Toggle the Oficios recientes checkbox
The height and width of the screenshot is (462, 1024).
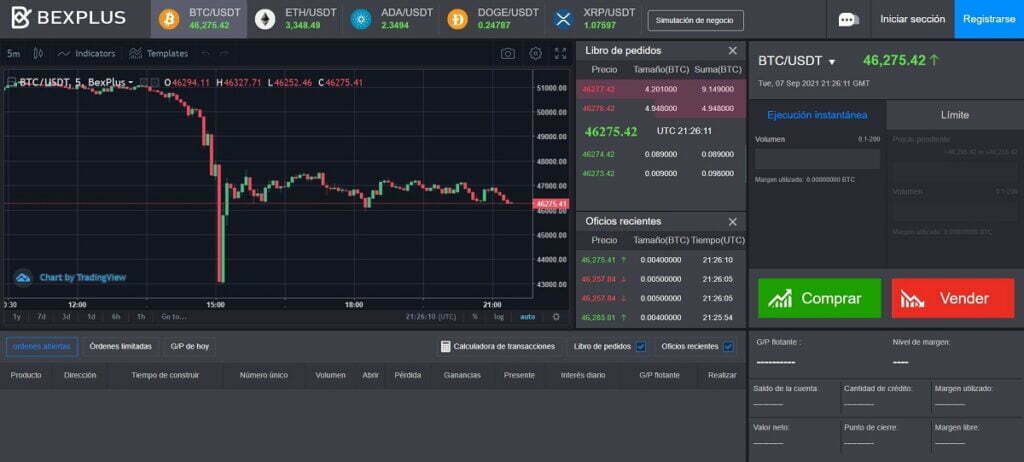728,346
